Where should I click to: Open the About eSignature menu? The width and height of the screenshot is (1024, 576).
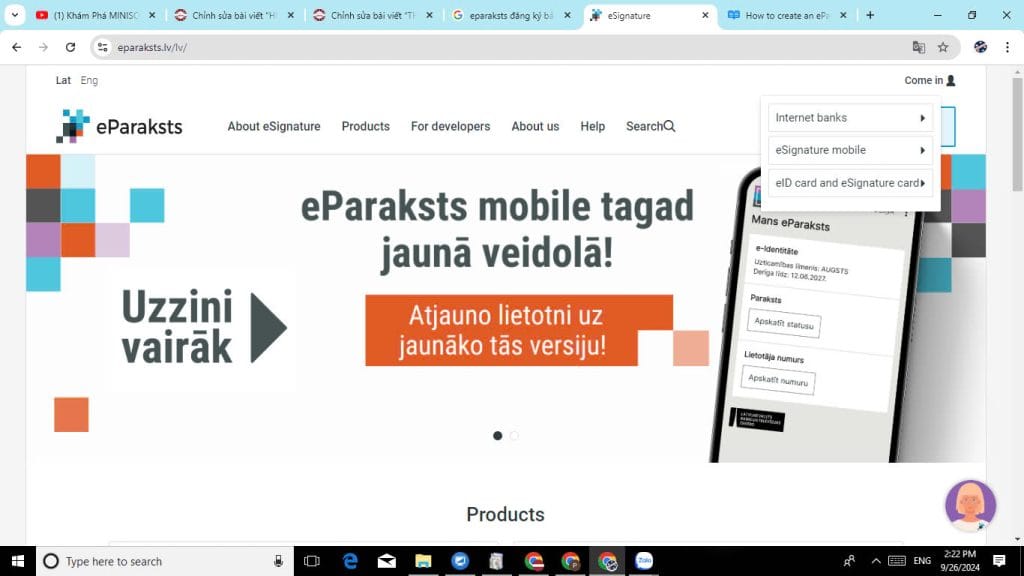click(274, 126)
